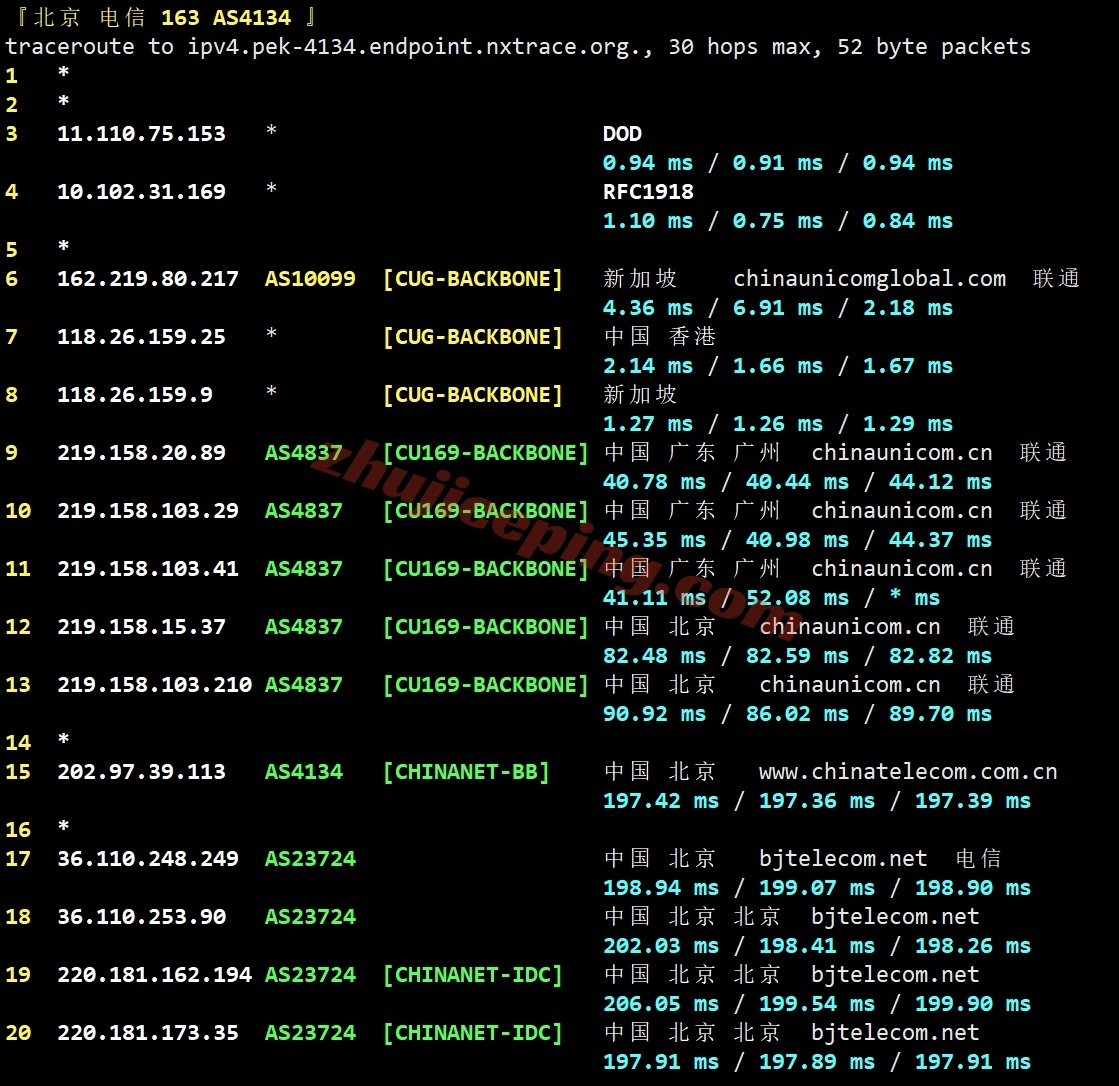Click [CHINANET-IDC] label on hop 19

coord(472,975)
